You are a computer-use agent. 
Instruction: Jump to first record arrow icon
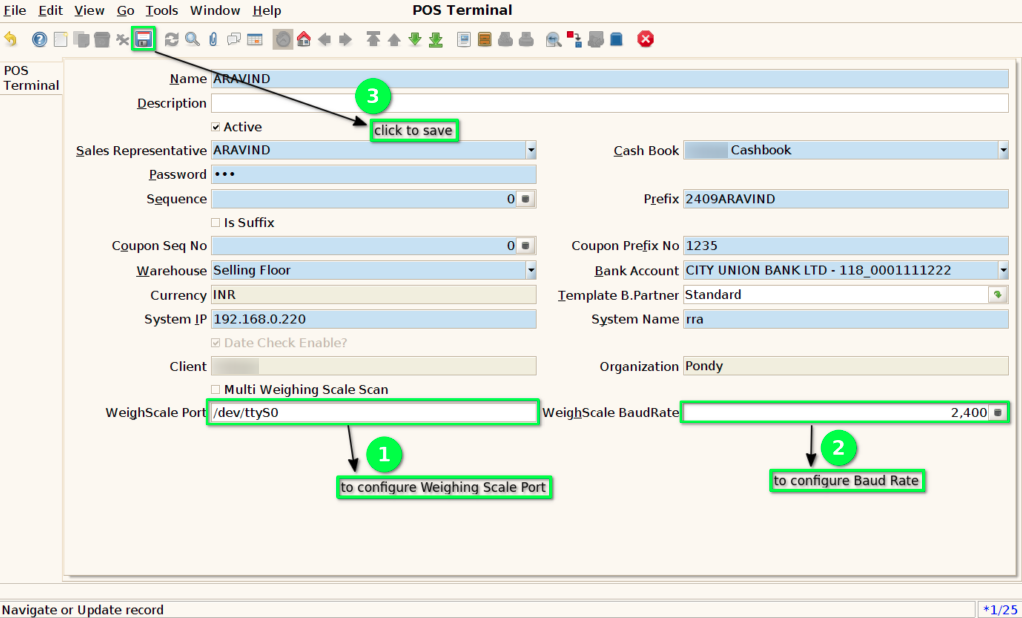coord(373,39)
